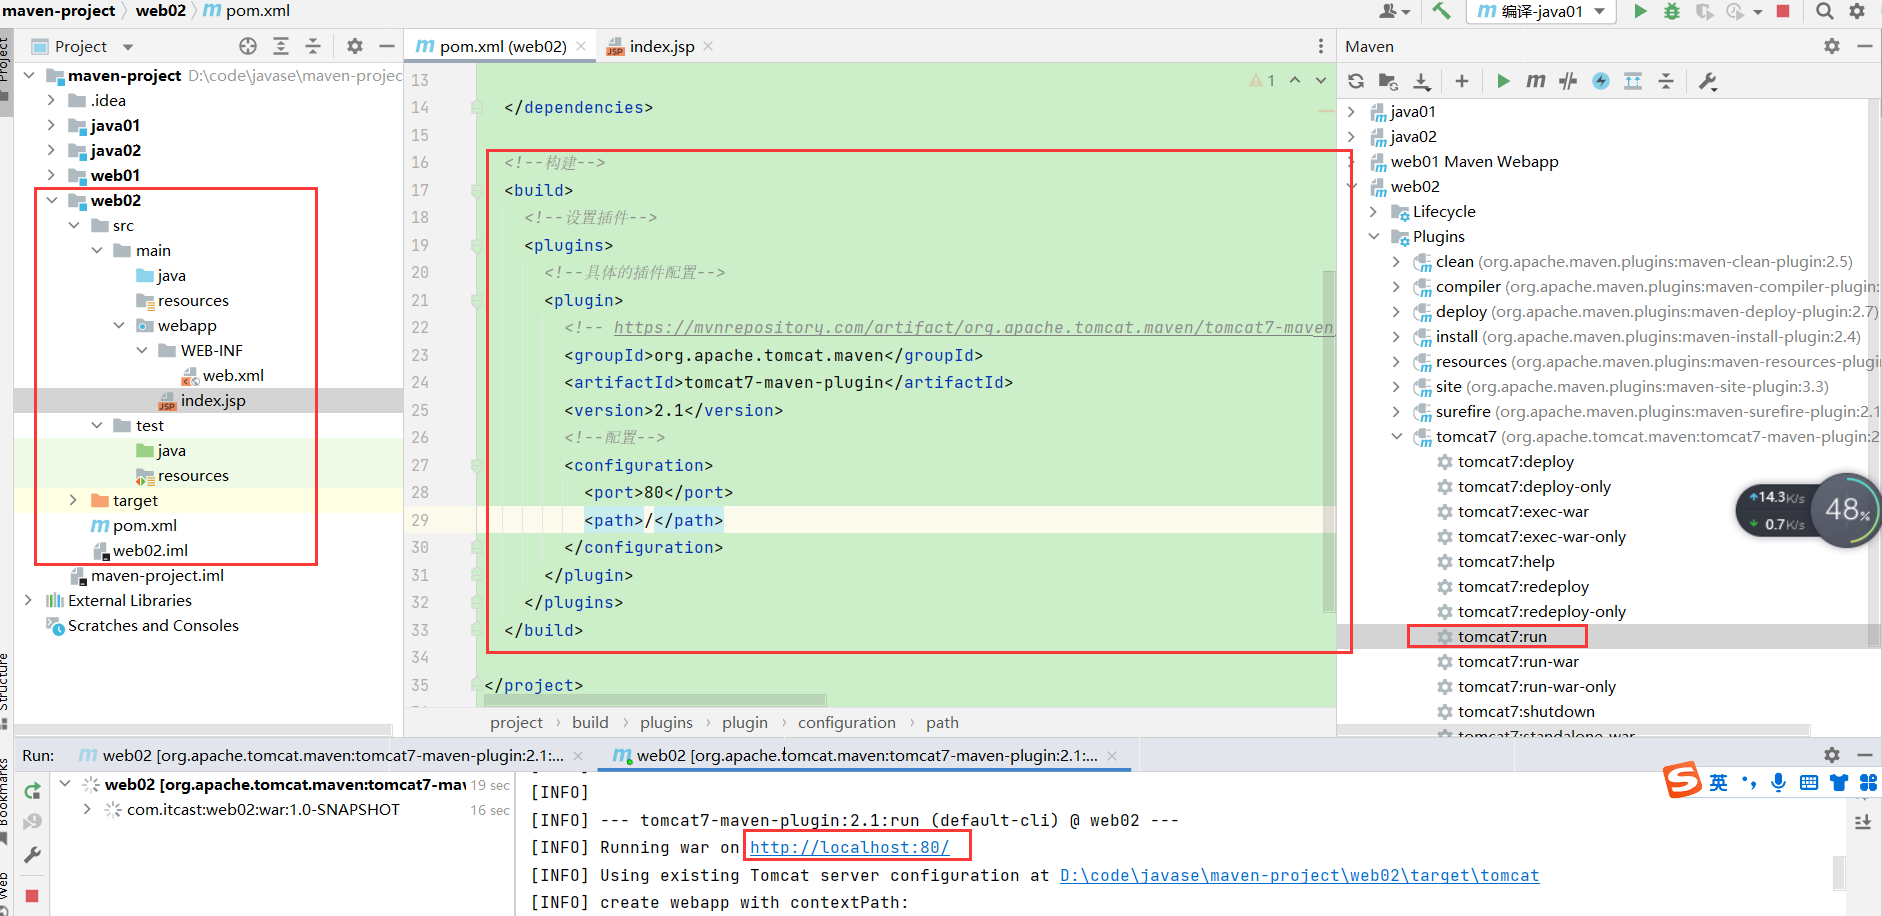This screenshot has height=916, width=1882.
Task: Select pom.xml under web02
Action: tap(144, 525)
